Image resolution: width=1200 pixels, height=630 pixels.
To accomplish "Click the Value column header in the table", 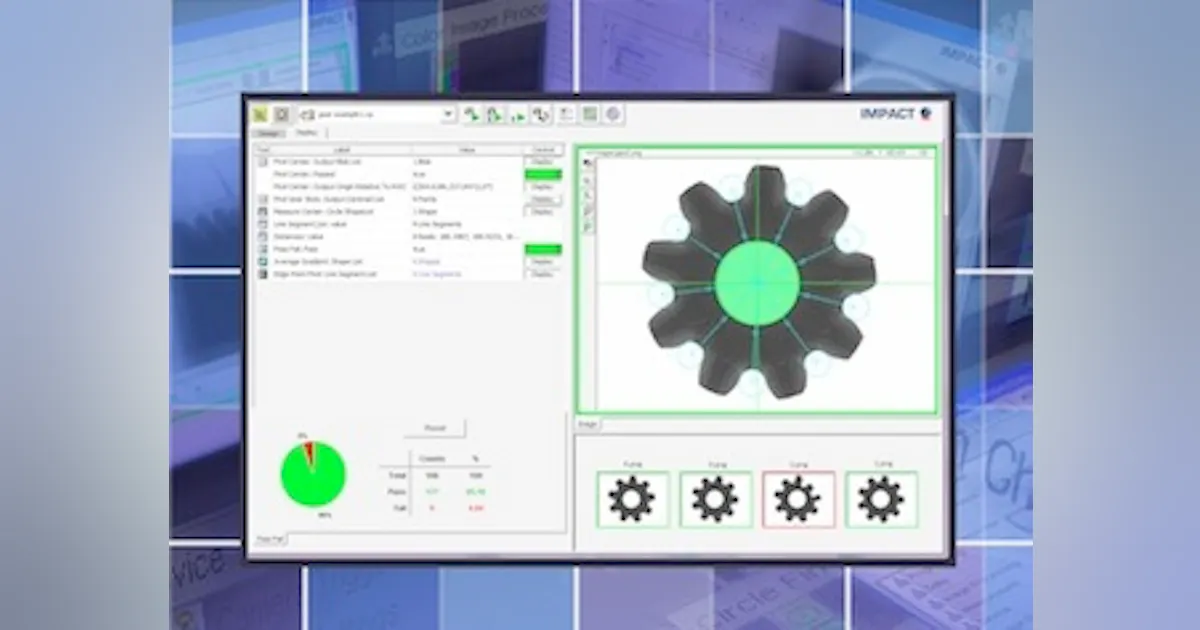I will 467,149.
